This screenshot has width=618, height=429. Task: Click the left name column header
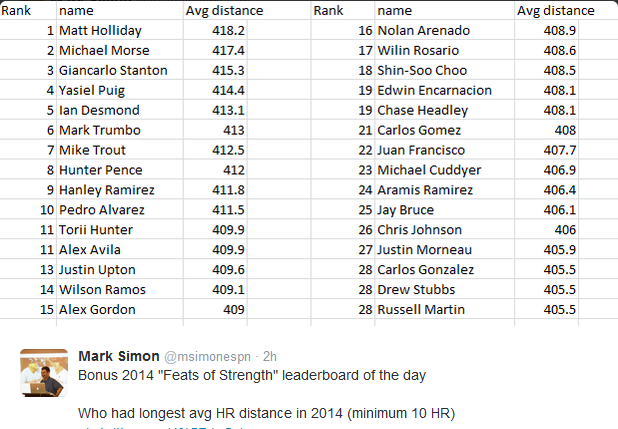pyautogui.click(x=77, y=10)
